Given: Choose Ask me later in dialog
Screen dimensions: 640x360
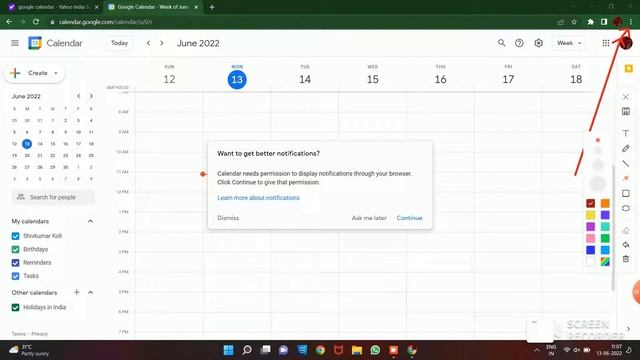Looking at the screenshot, I should click(x=369, y=218).
